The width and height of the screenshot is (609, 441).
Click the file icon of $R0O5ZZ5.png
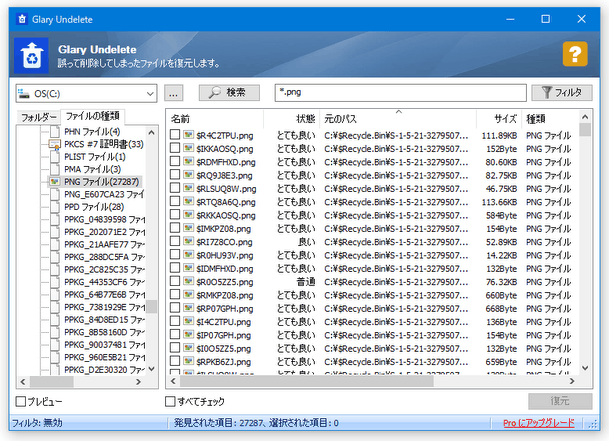188,281
